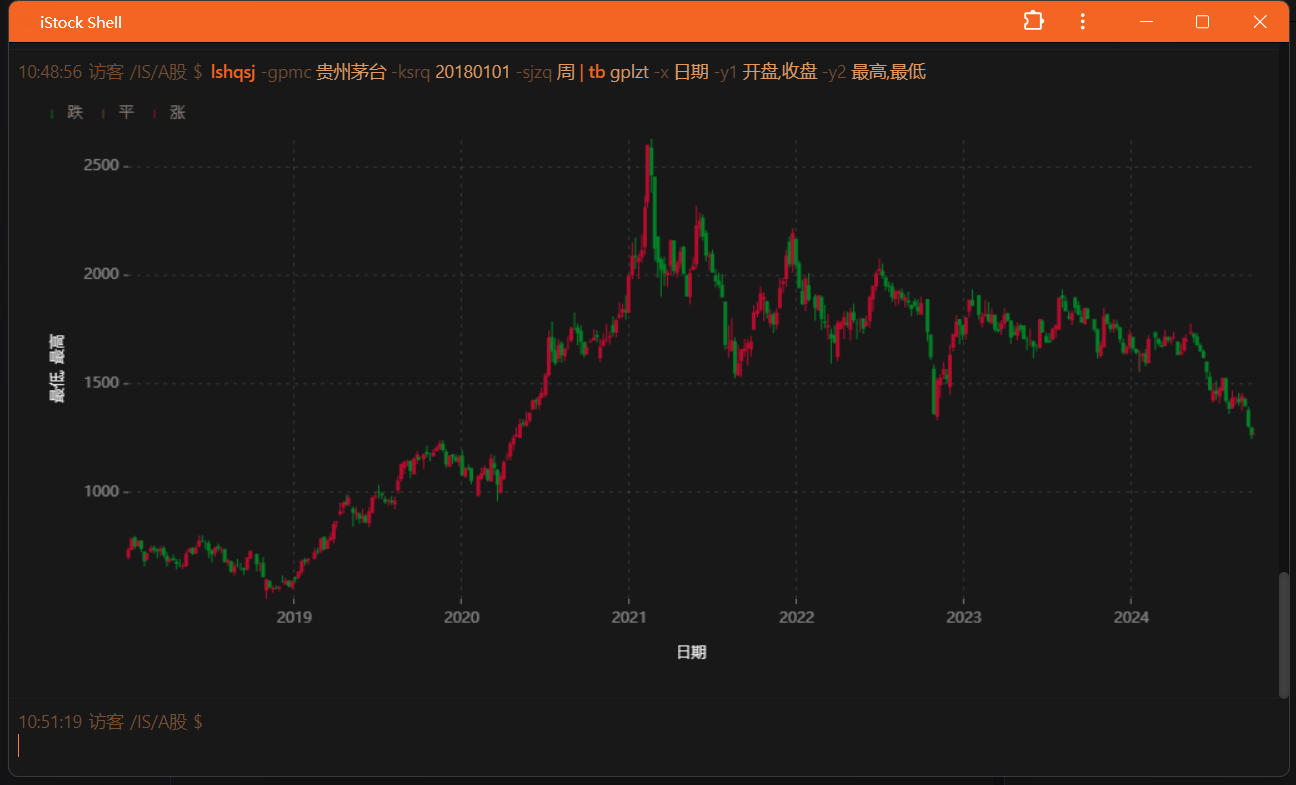
Task: Click the 最低, 最高 y-axis title
Action: point(57,370)
